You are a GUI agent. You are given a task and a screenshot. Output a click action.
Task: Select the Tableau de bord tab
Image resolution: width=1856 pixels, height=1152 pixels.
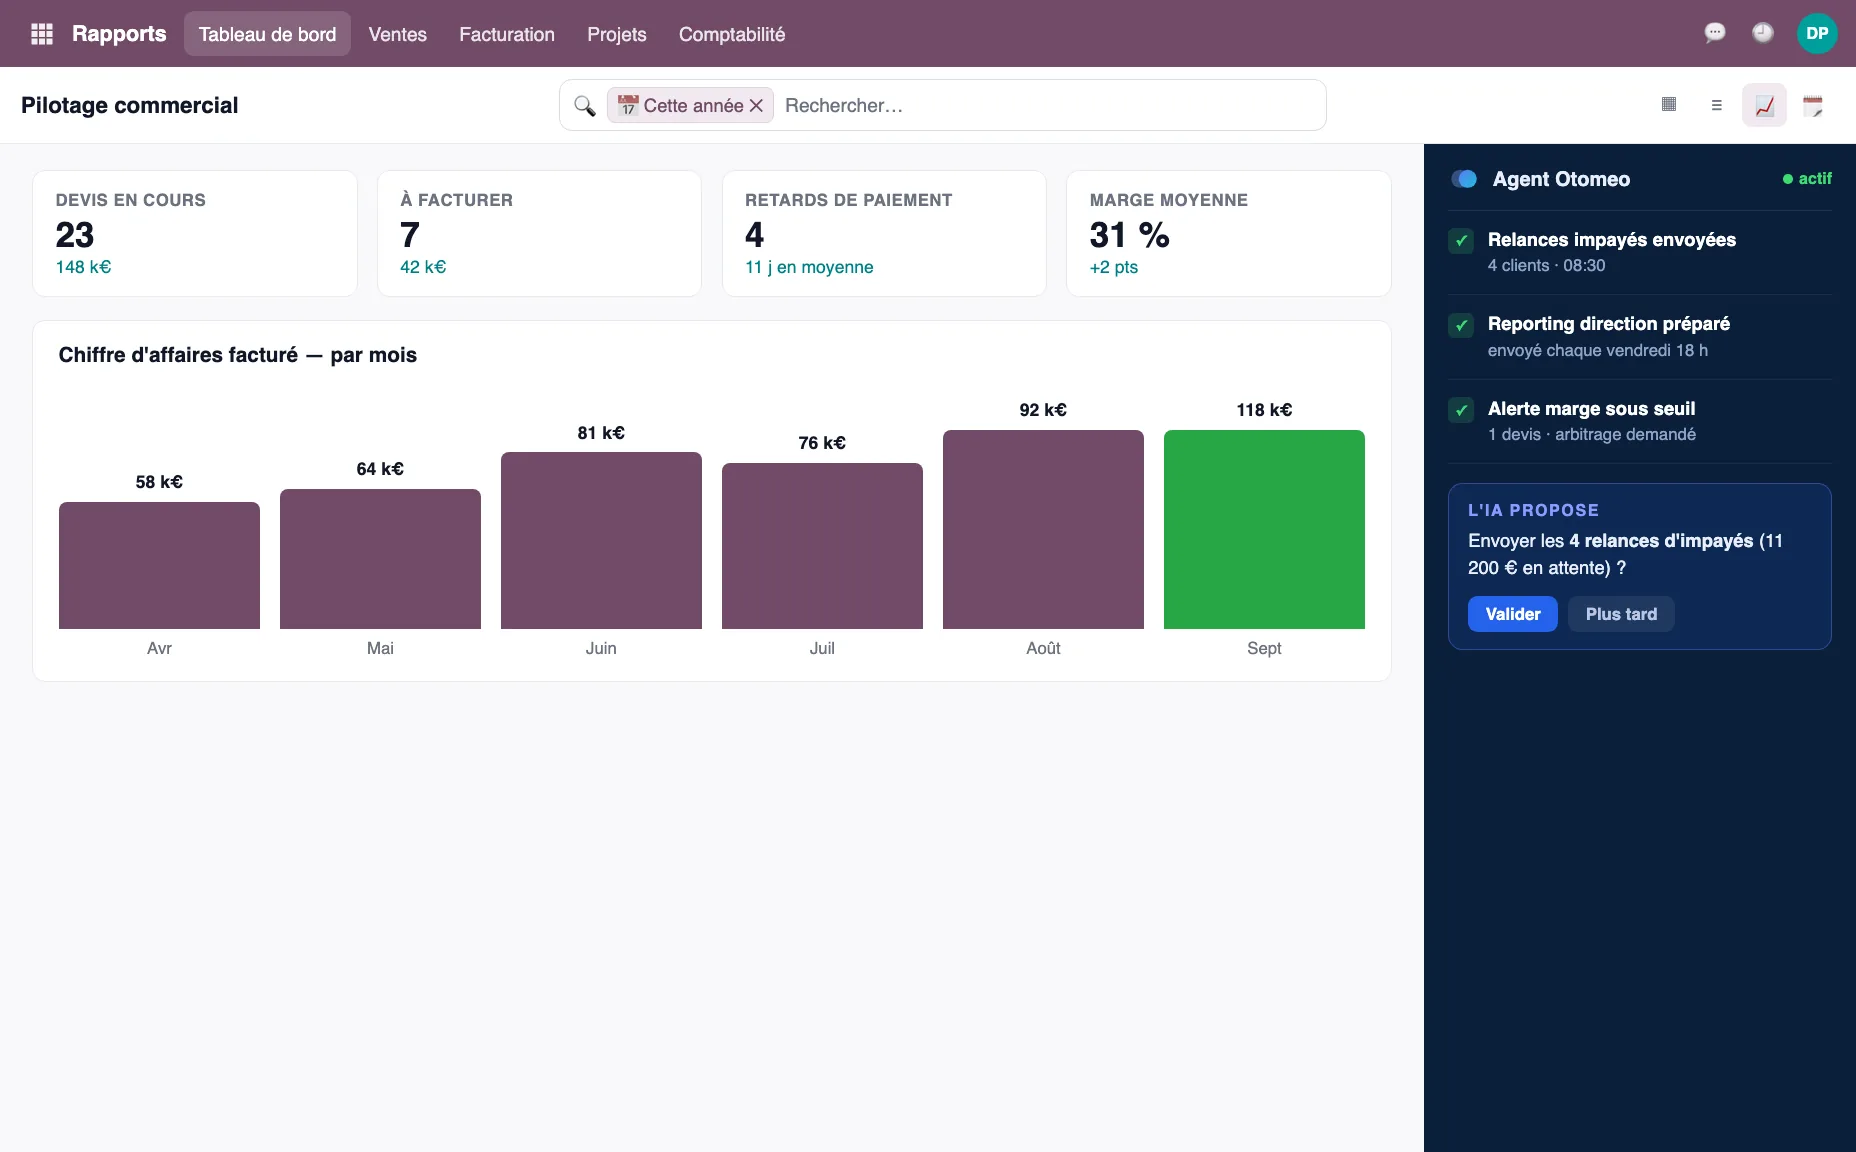[x=267, y=34]
